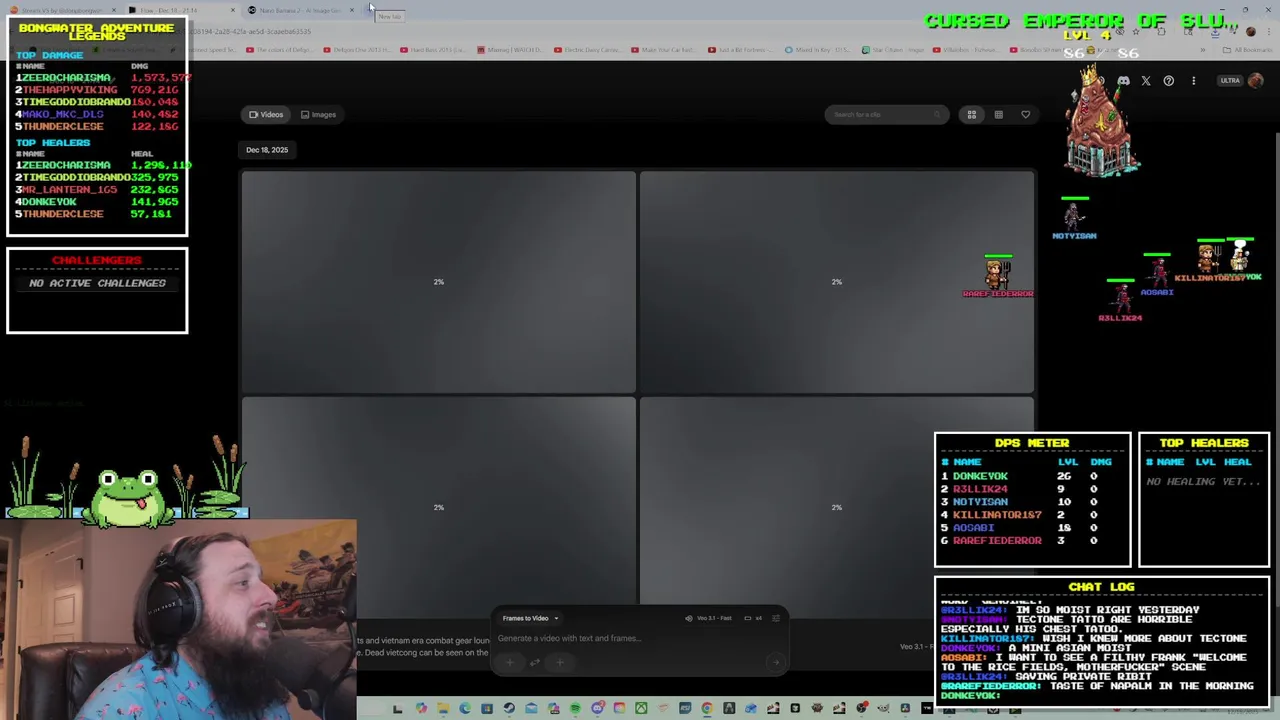Image resolution: width=1280 pixels, height=720 pixels.
Task: Open File Explorer from the taskbar
Action: (443, 709)
